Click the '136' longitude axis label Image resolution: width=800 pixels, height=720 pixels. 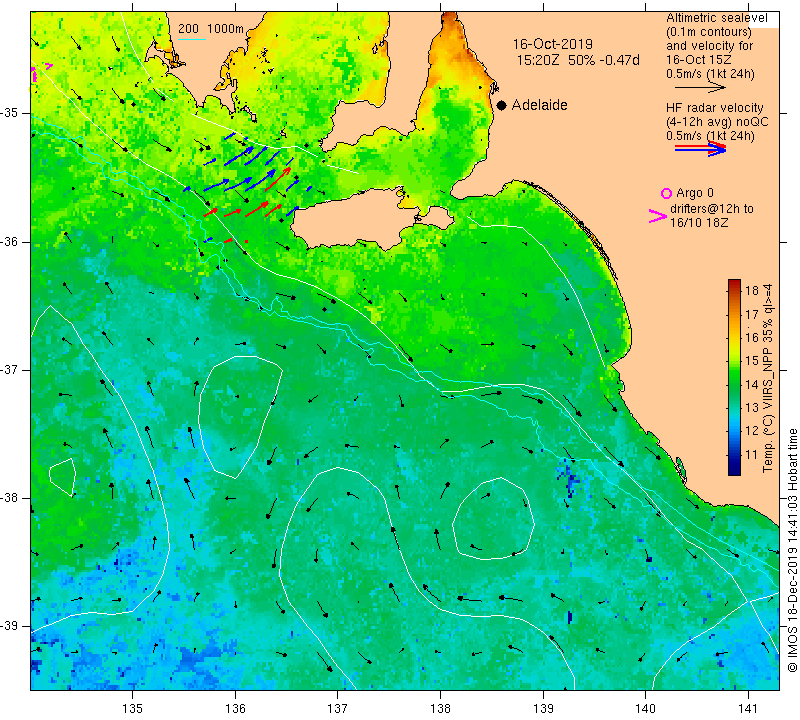click(x=235, y=709)
